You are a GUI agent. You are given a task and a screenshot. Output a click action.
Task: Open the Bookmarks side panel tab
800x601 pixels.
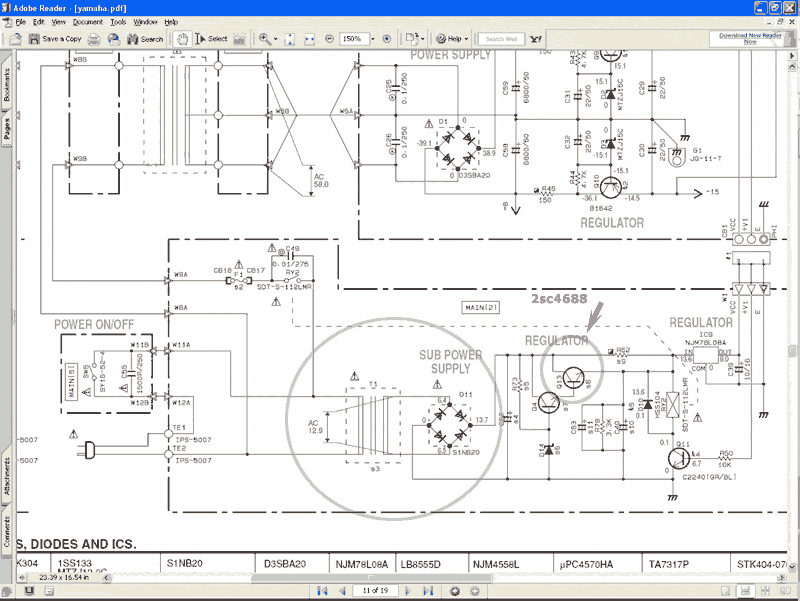pyautogui.click(x=7, y=85)
